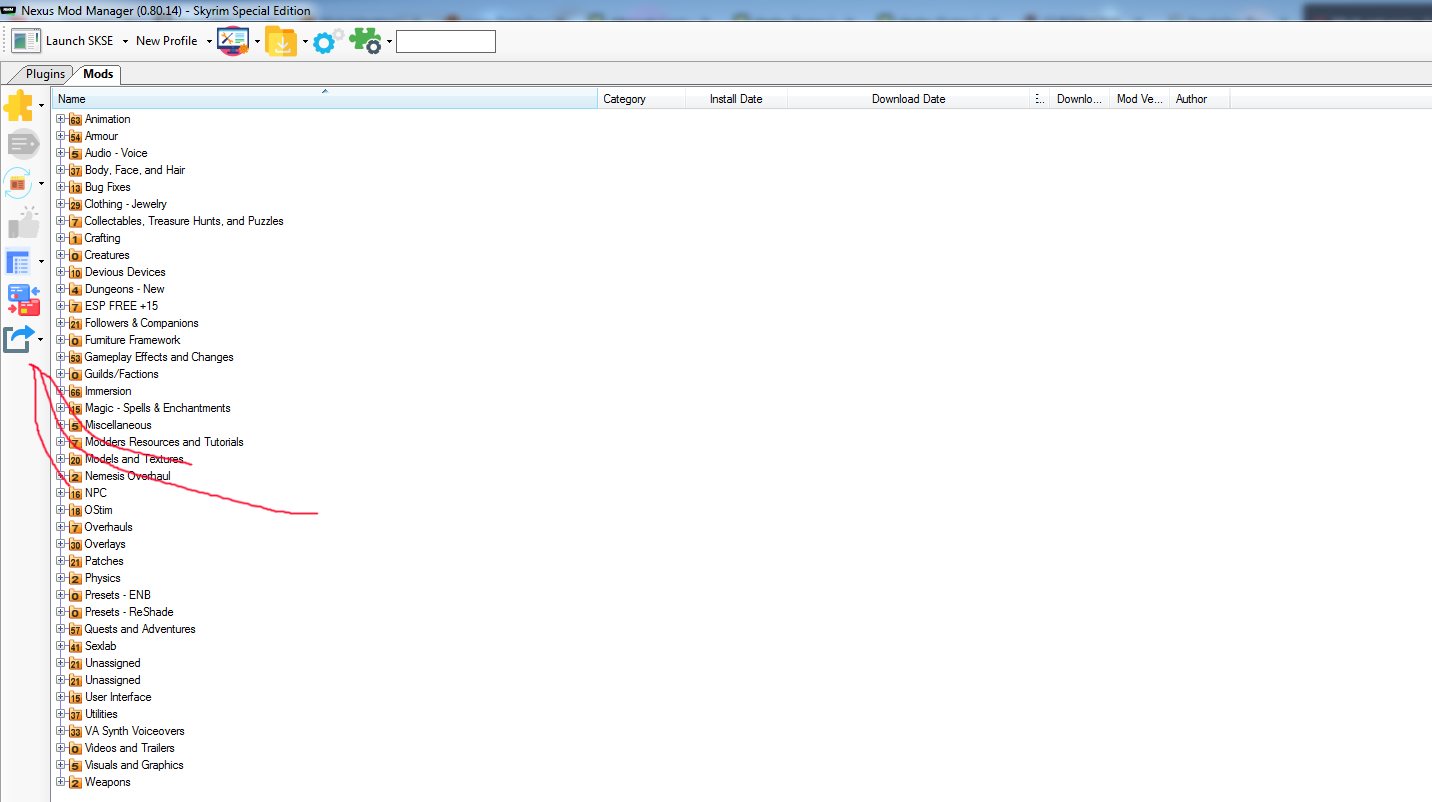Expand the Bug Fixes category

tap(61, 187)
